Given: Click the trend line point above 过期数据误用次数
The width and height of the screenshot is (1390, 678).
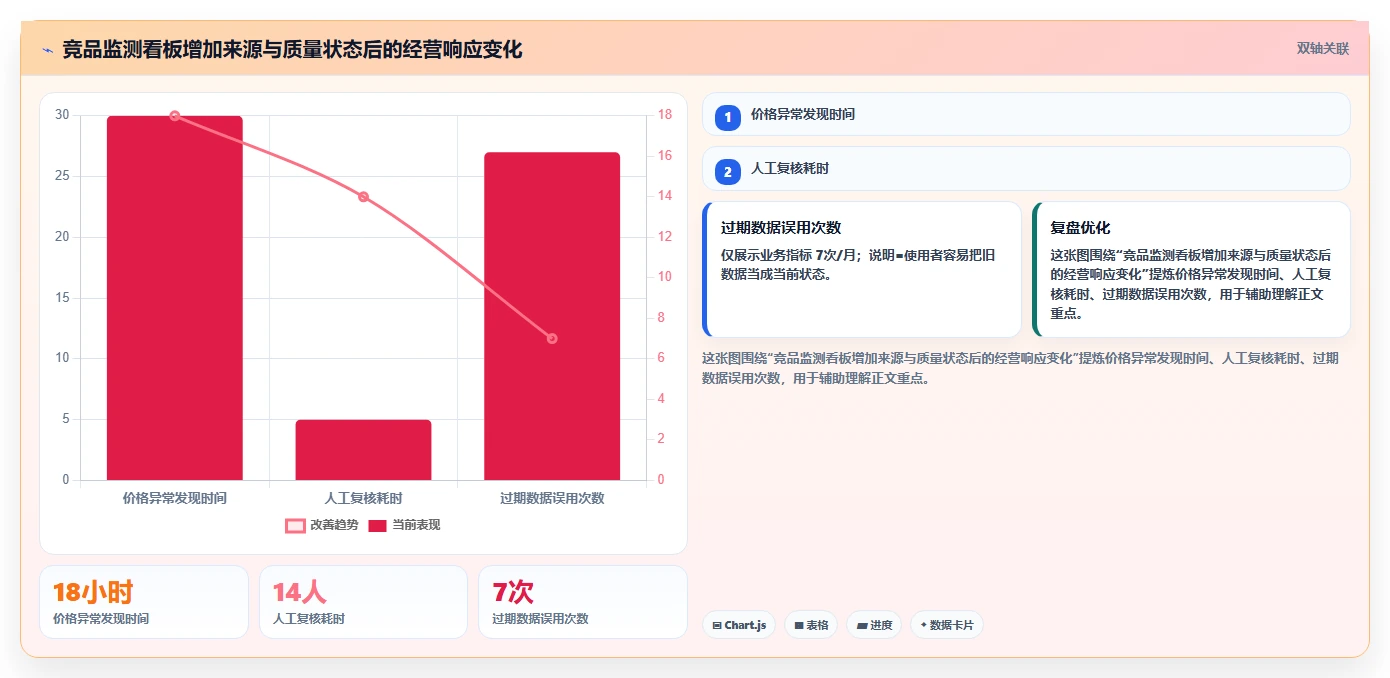Looking at the screenshot, I should point(552,338).
